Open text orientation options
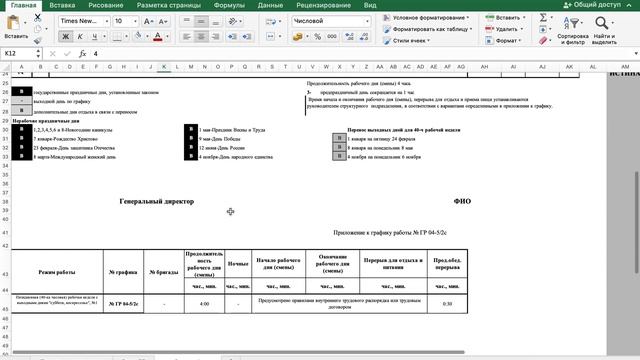Image resolution: width=640 pixels, height=360 pixels. (235, 21)
